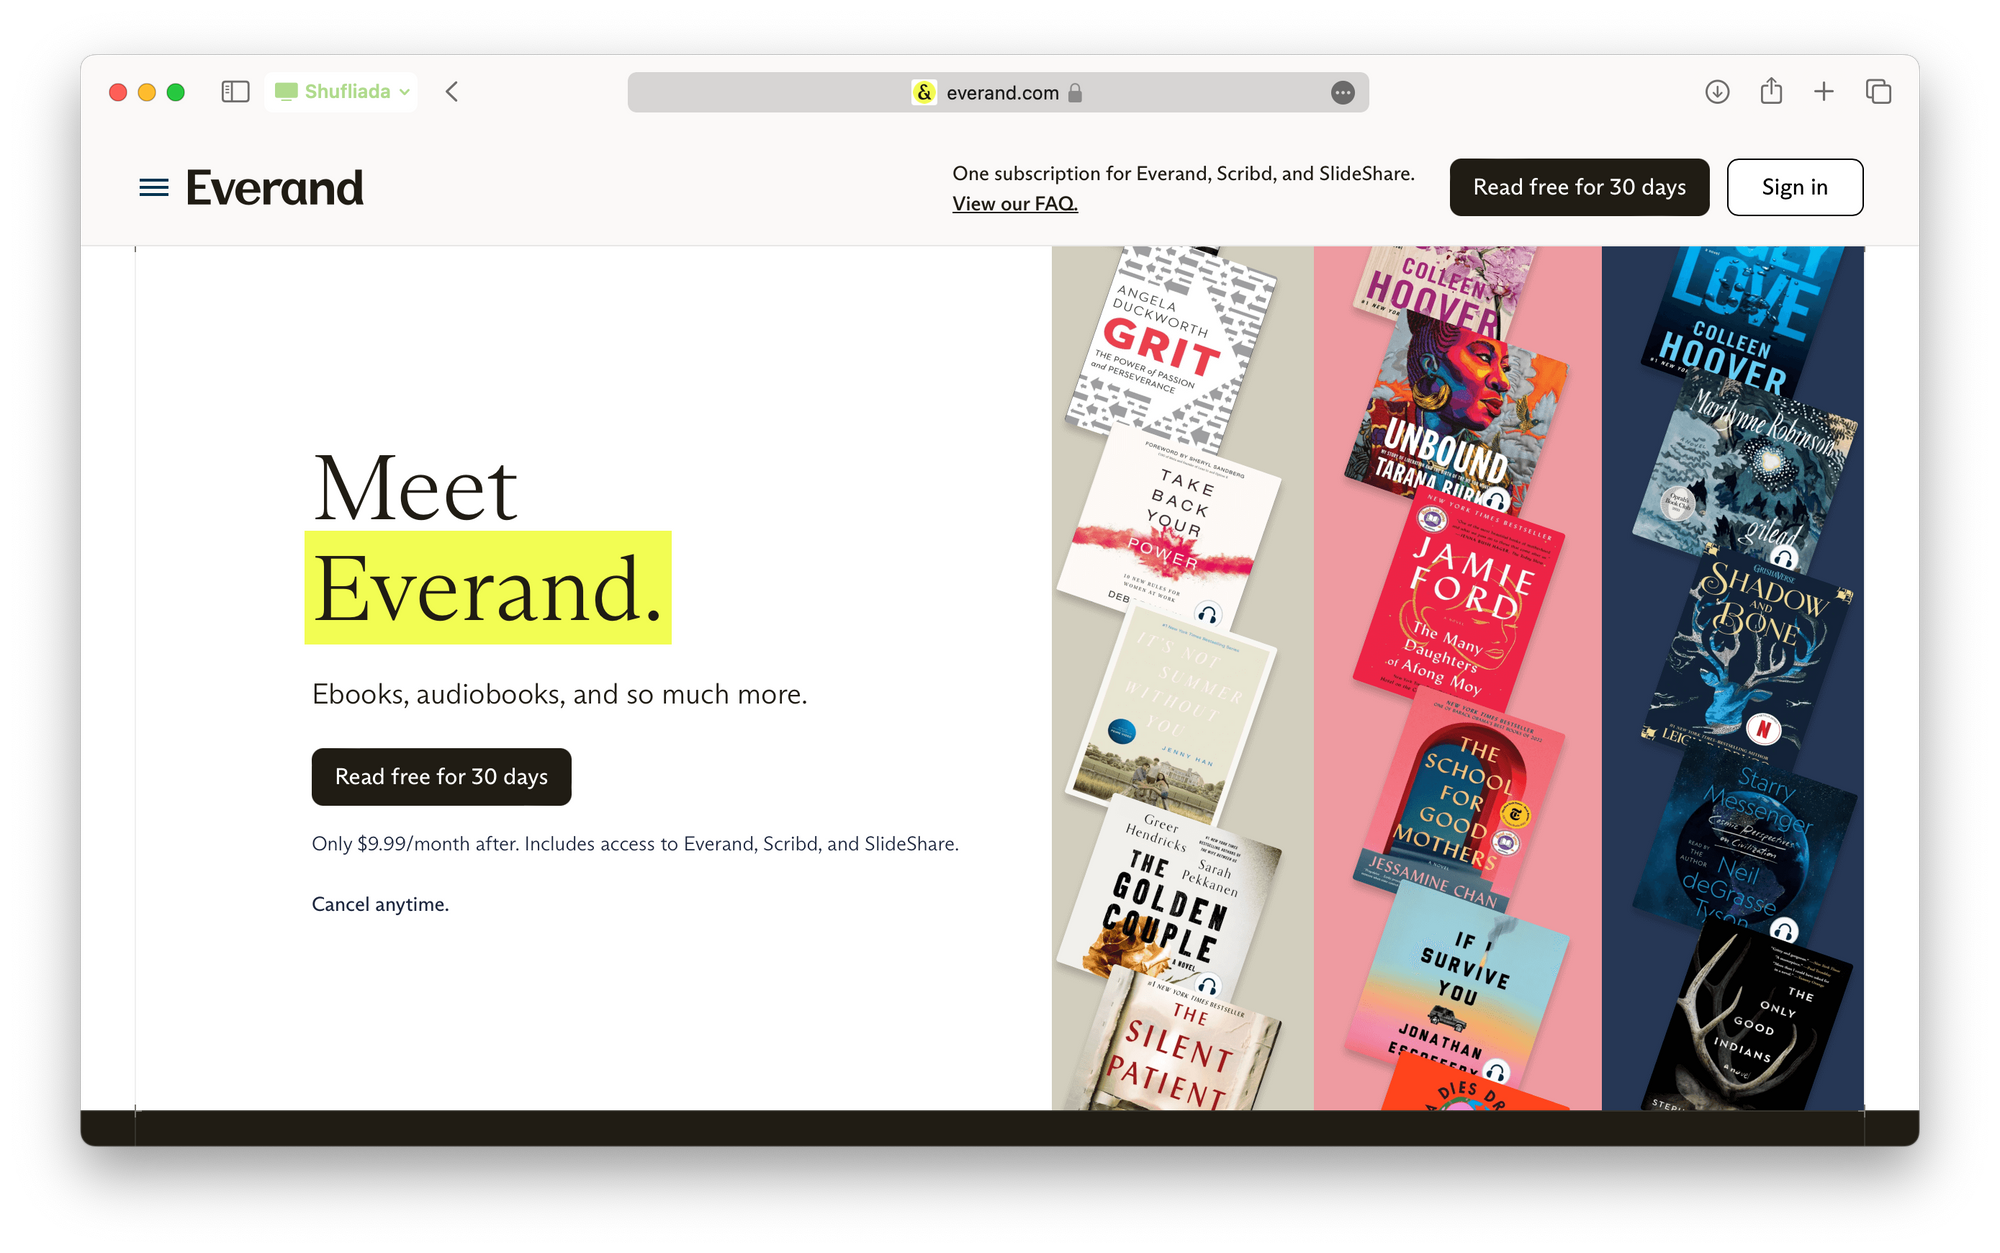Select the Shadow and Bone cover
The width and height of the screenshot is (2000, 1253).
pos(1748,655)
